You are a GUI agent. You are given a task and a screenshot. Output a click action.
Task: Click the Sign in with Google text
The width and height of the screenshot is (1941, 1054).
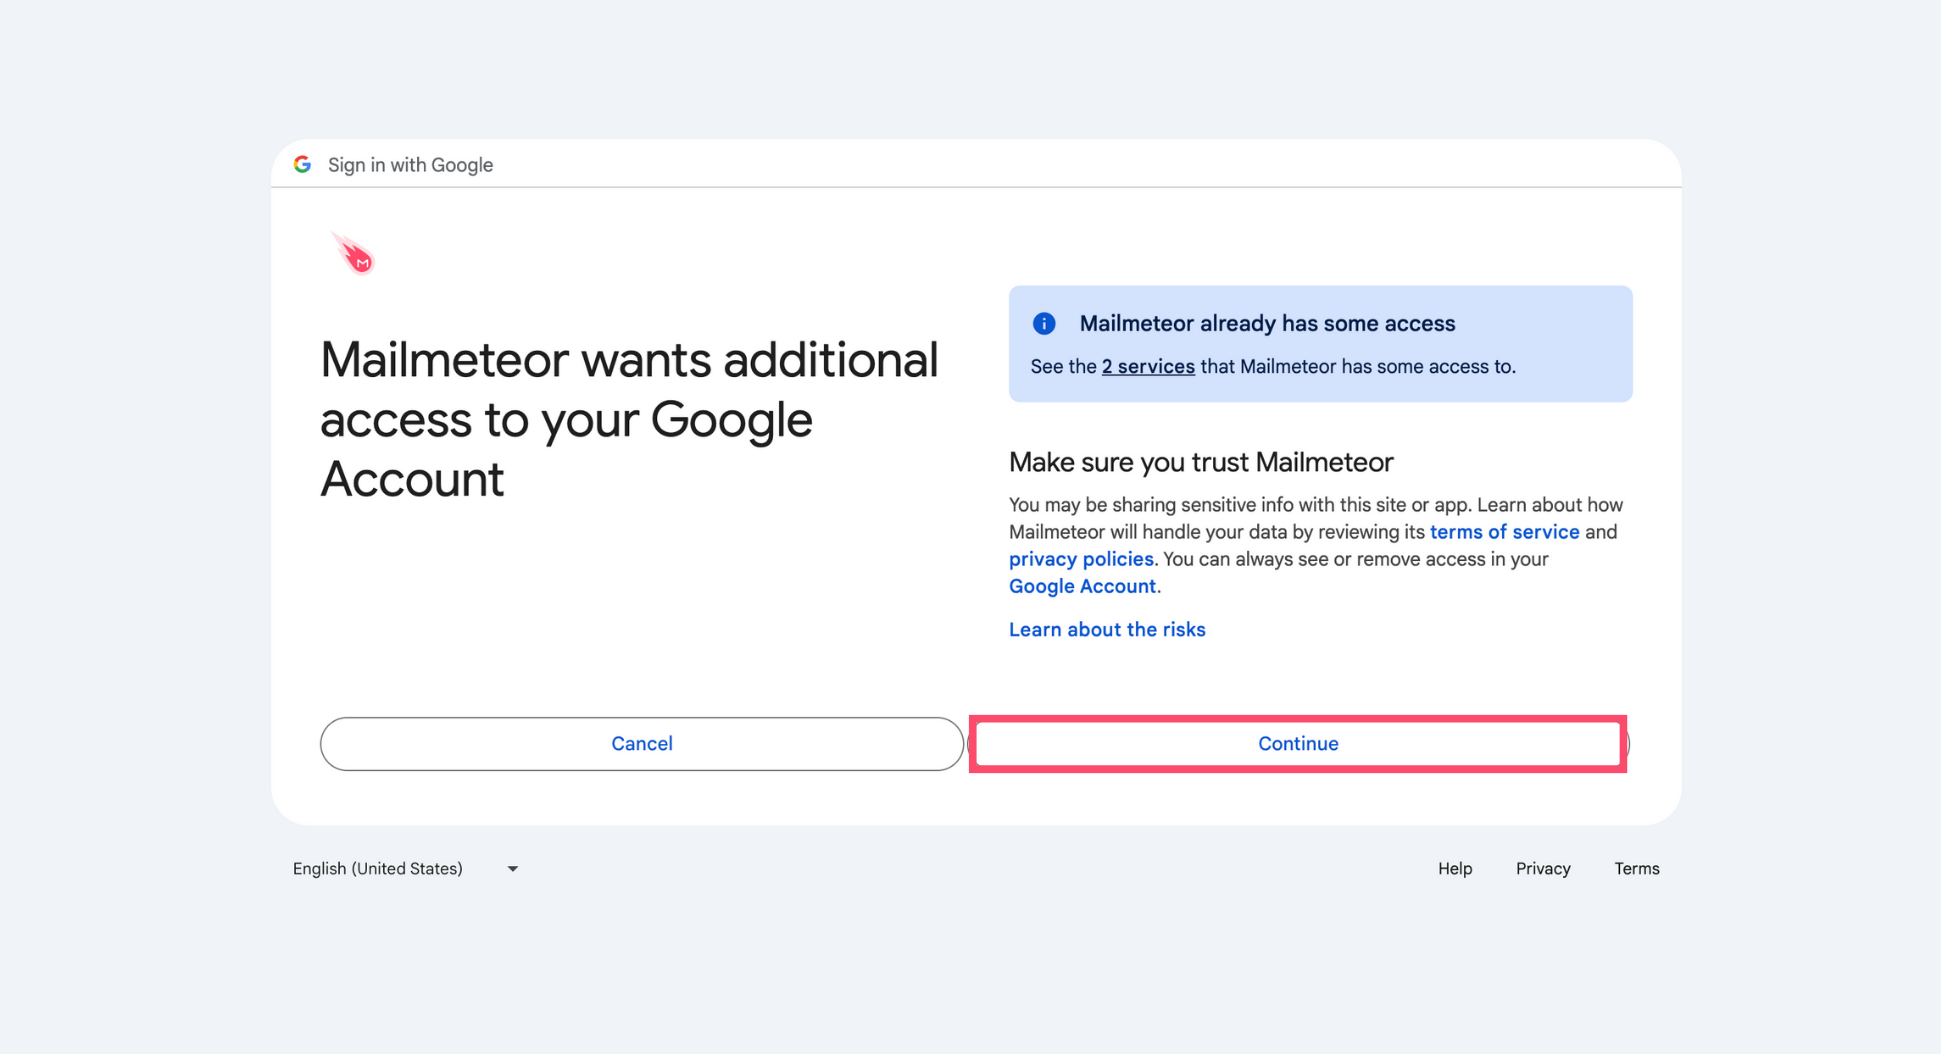pos(411,165)
